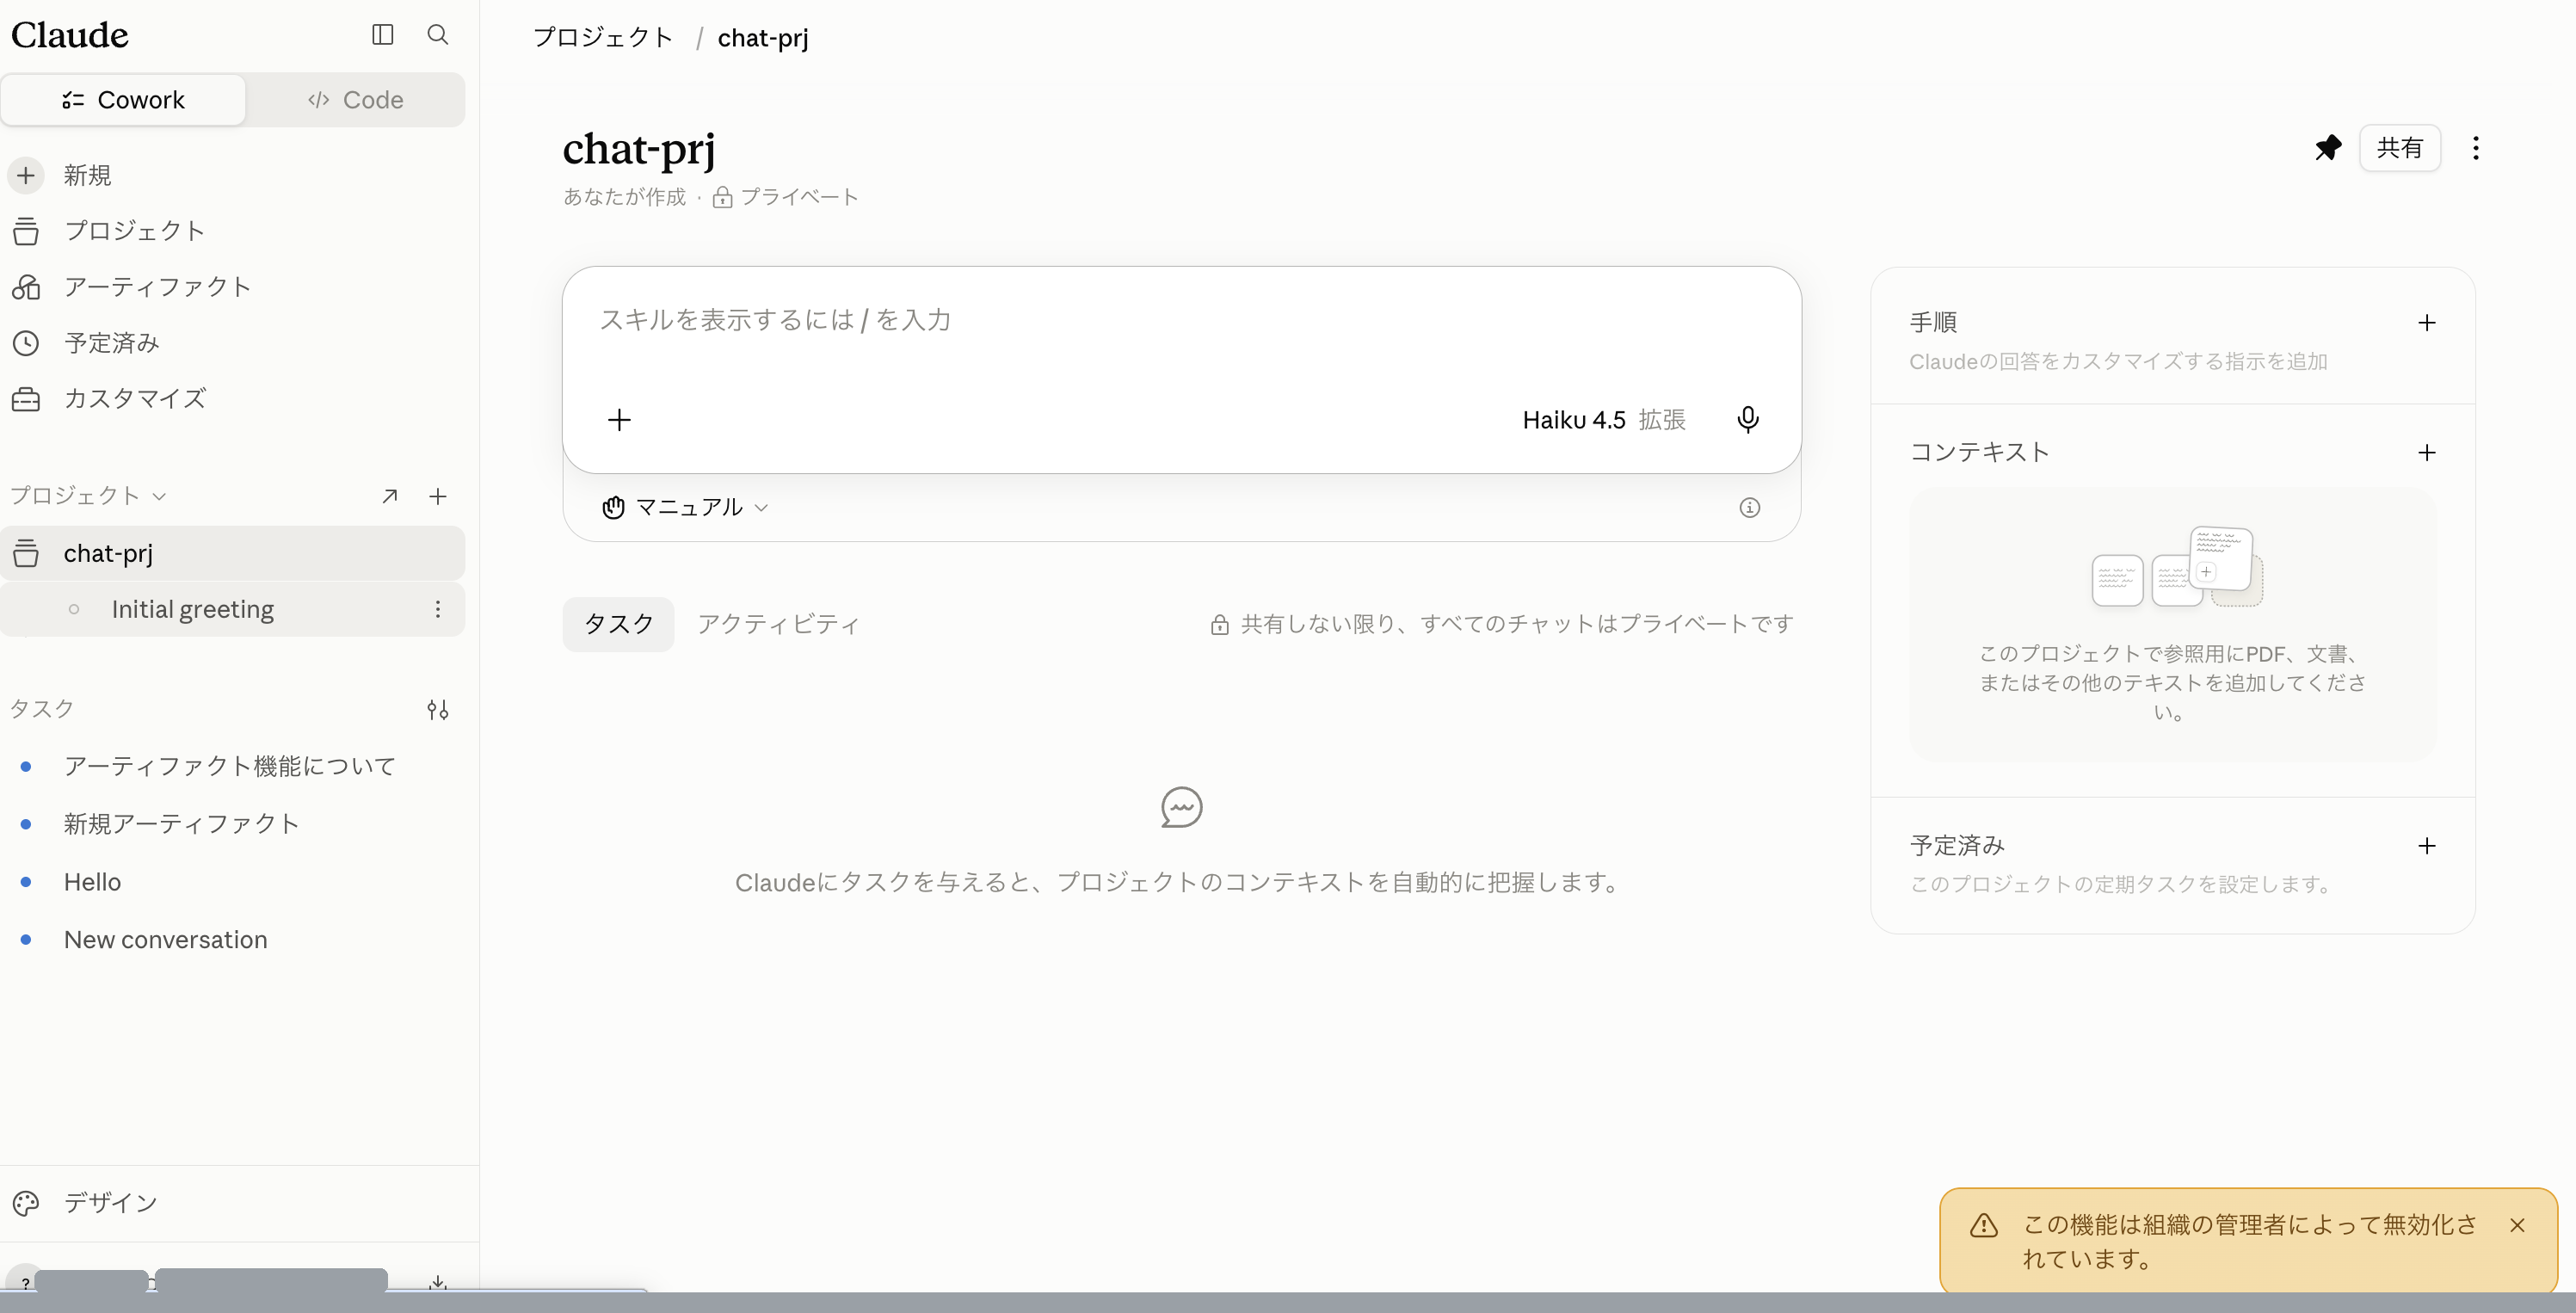Add a new project with the sidebar plus icon
Screen dimensions: 2576x1313
[438, 496]
